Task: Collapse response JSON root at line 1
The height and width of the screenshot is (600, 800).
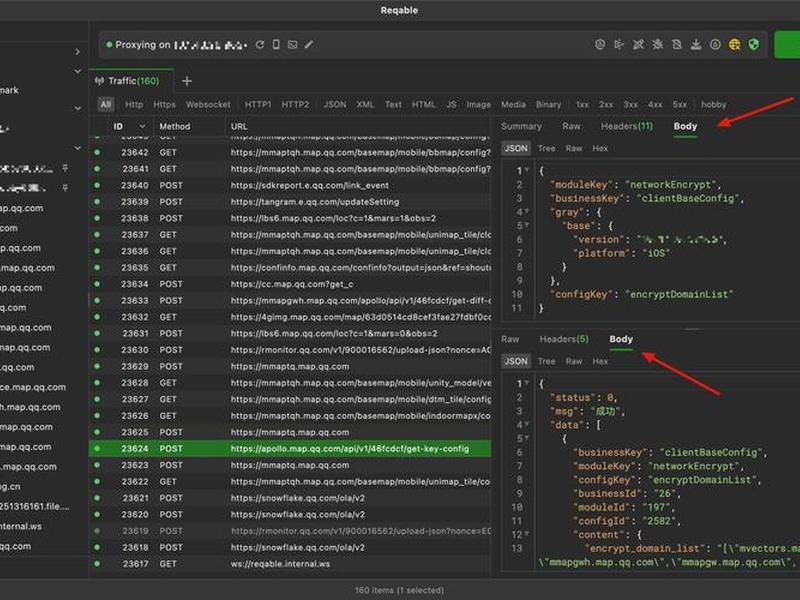Action: point(527,383)
